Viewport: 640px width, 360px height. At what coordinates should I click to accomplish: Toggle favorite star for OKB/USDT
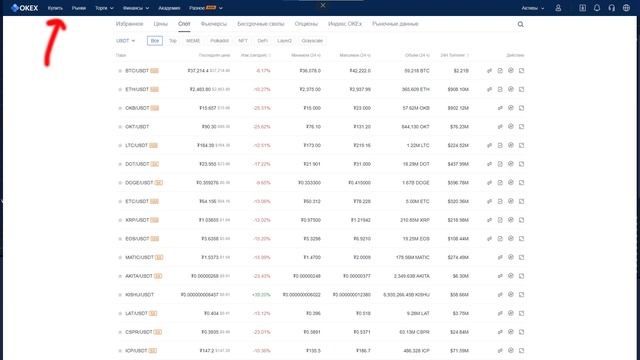(x=120, y=108)
